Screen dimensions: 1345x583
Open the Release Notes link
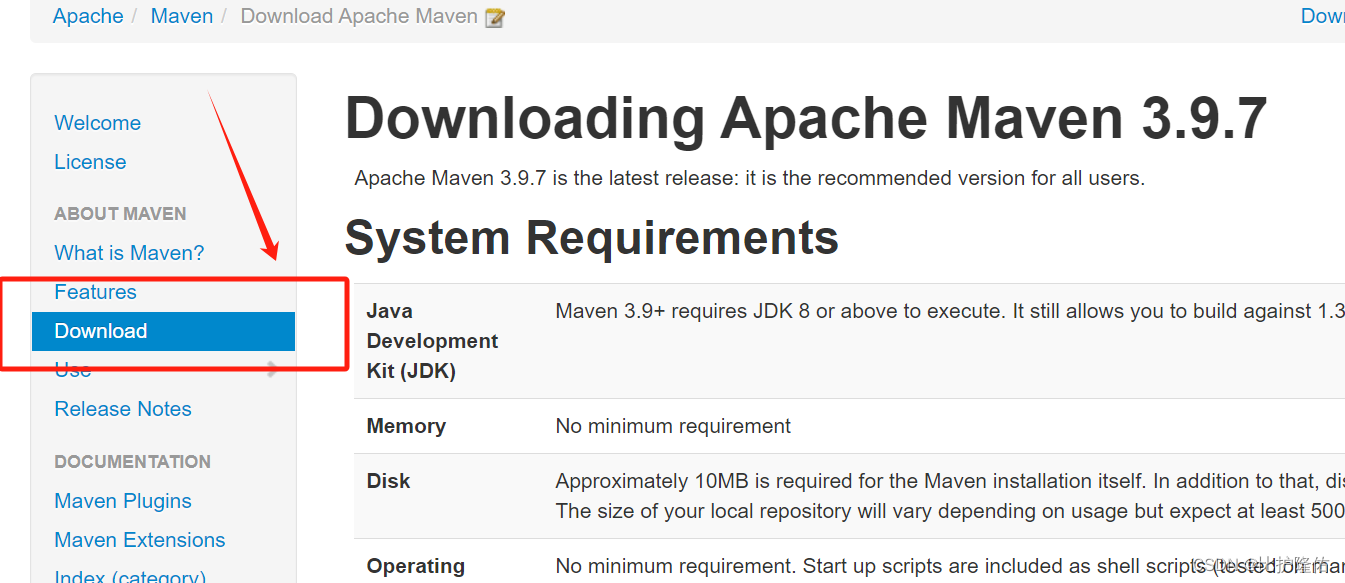(123, 409)
